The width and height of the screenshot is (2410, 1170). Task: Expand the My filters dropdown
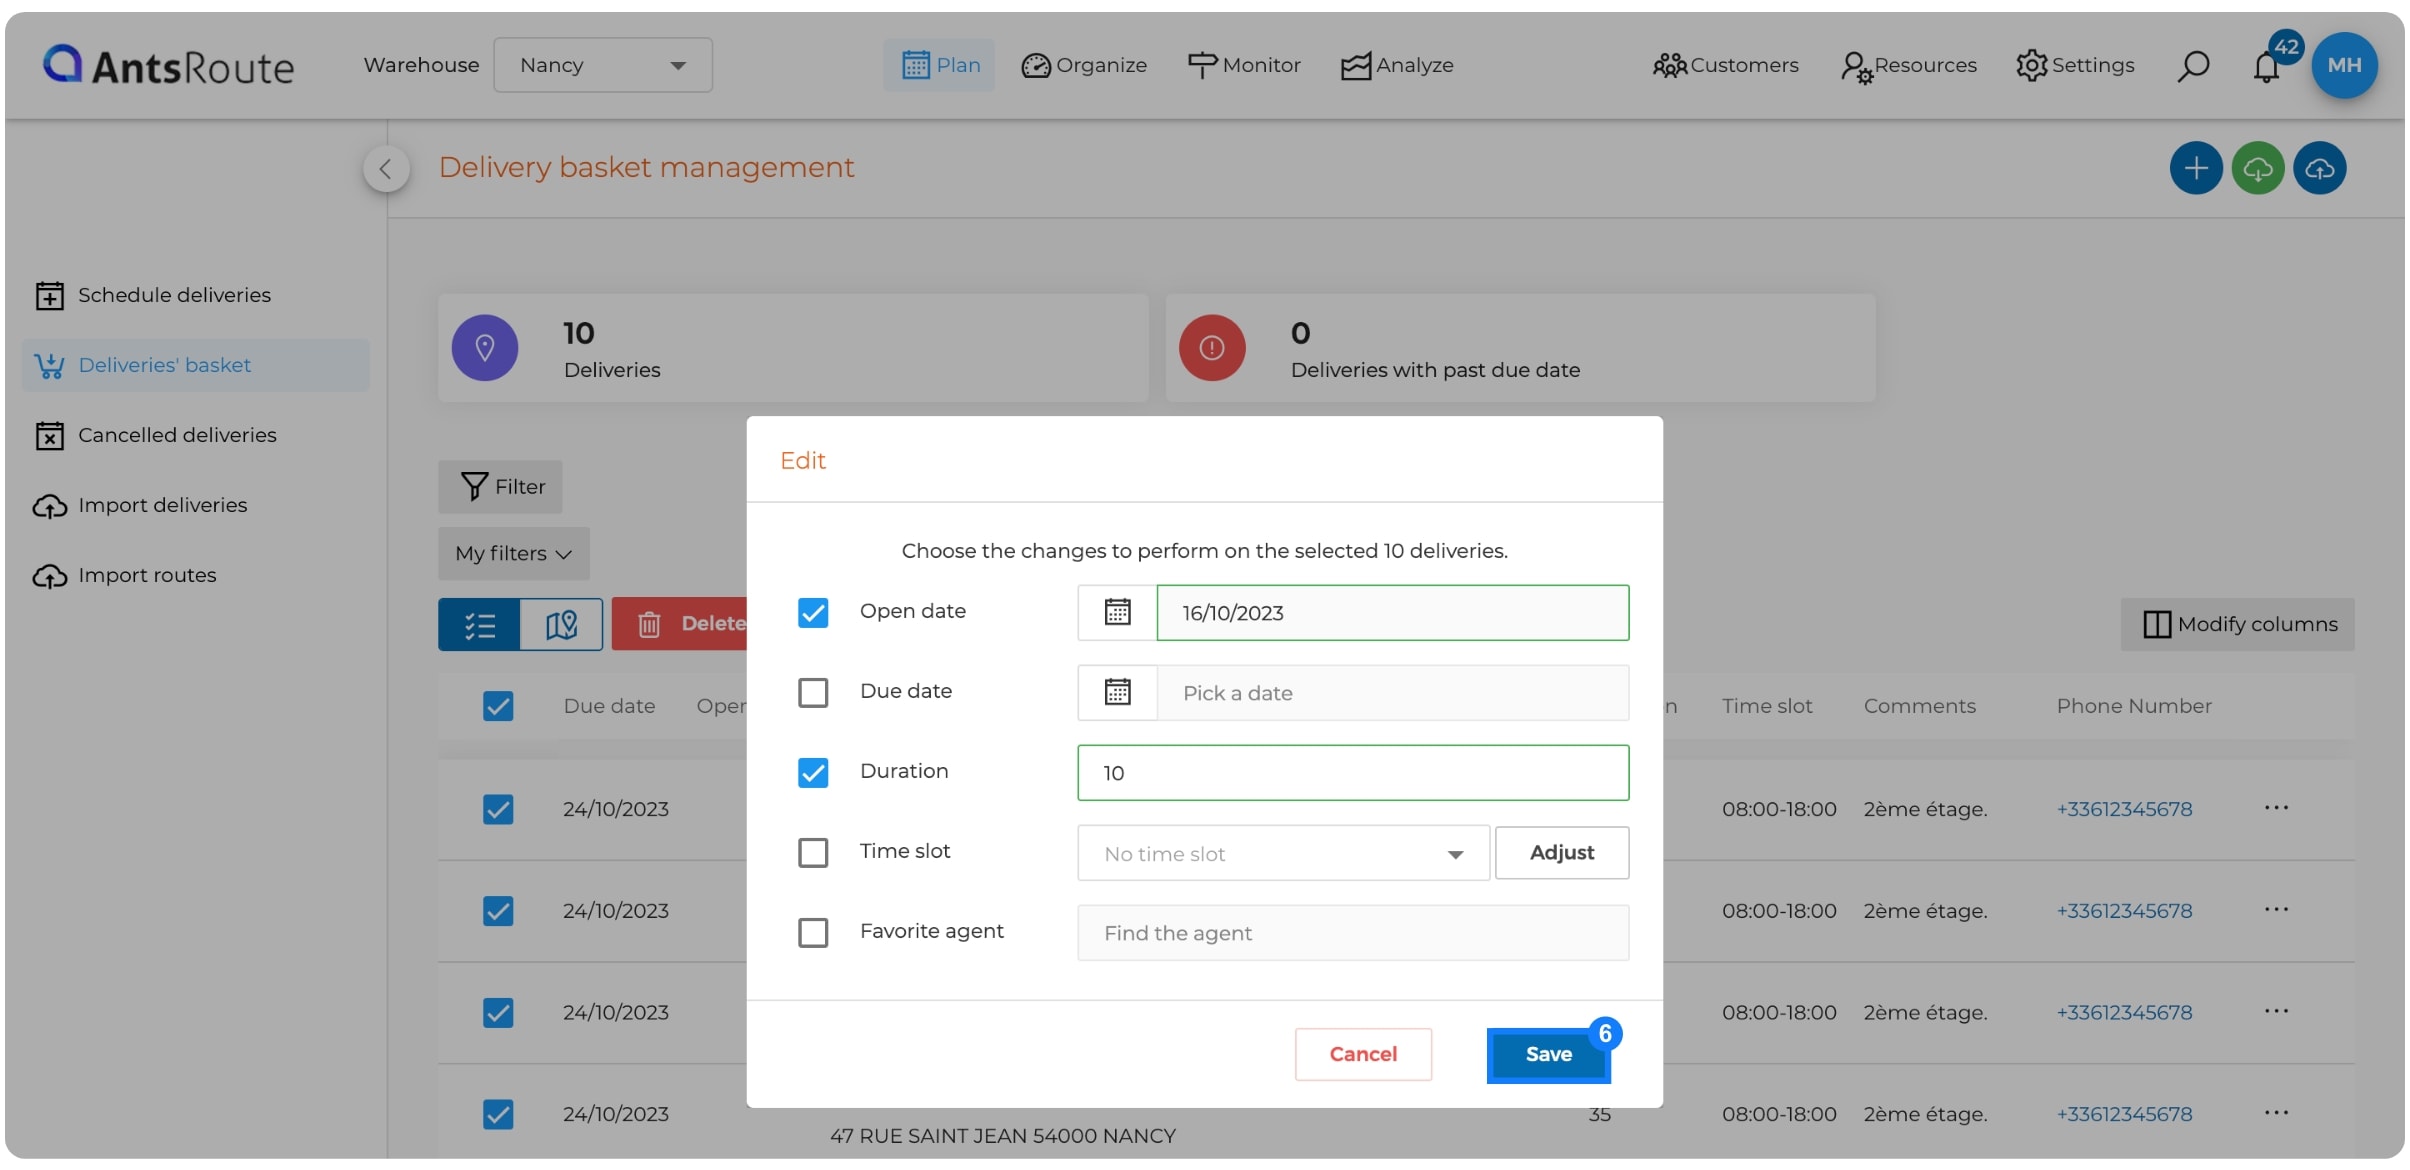point(513,553)
